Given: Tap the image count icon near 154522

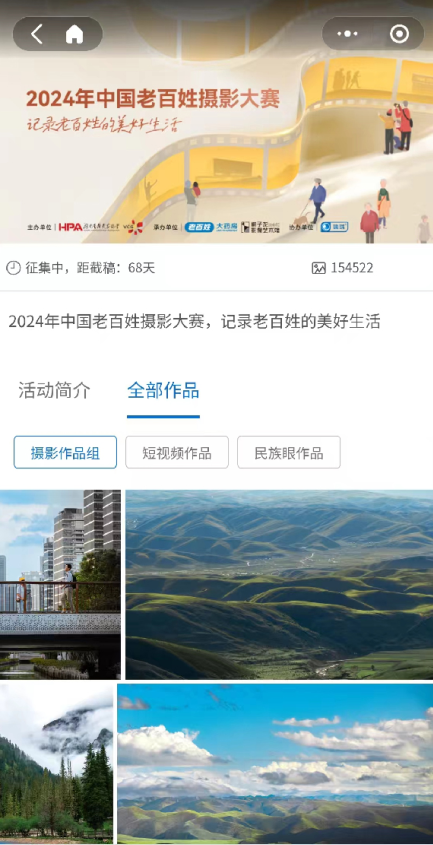Looking at the screenshot, I should click(x=319, y=268).
